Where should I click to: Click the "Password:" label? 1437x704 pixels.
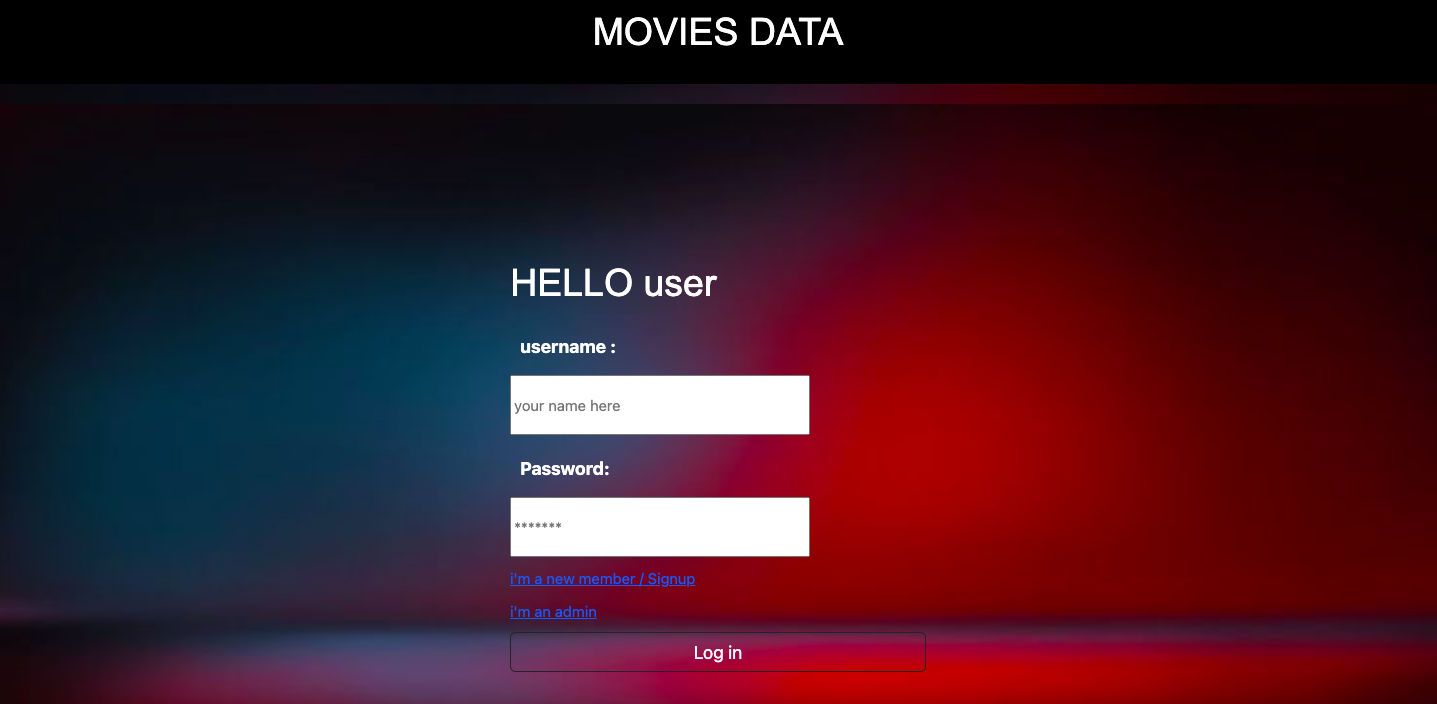[x=564, y=468]
